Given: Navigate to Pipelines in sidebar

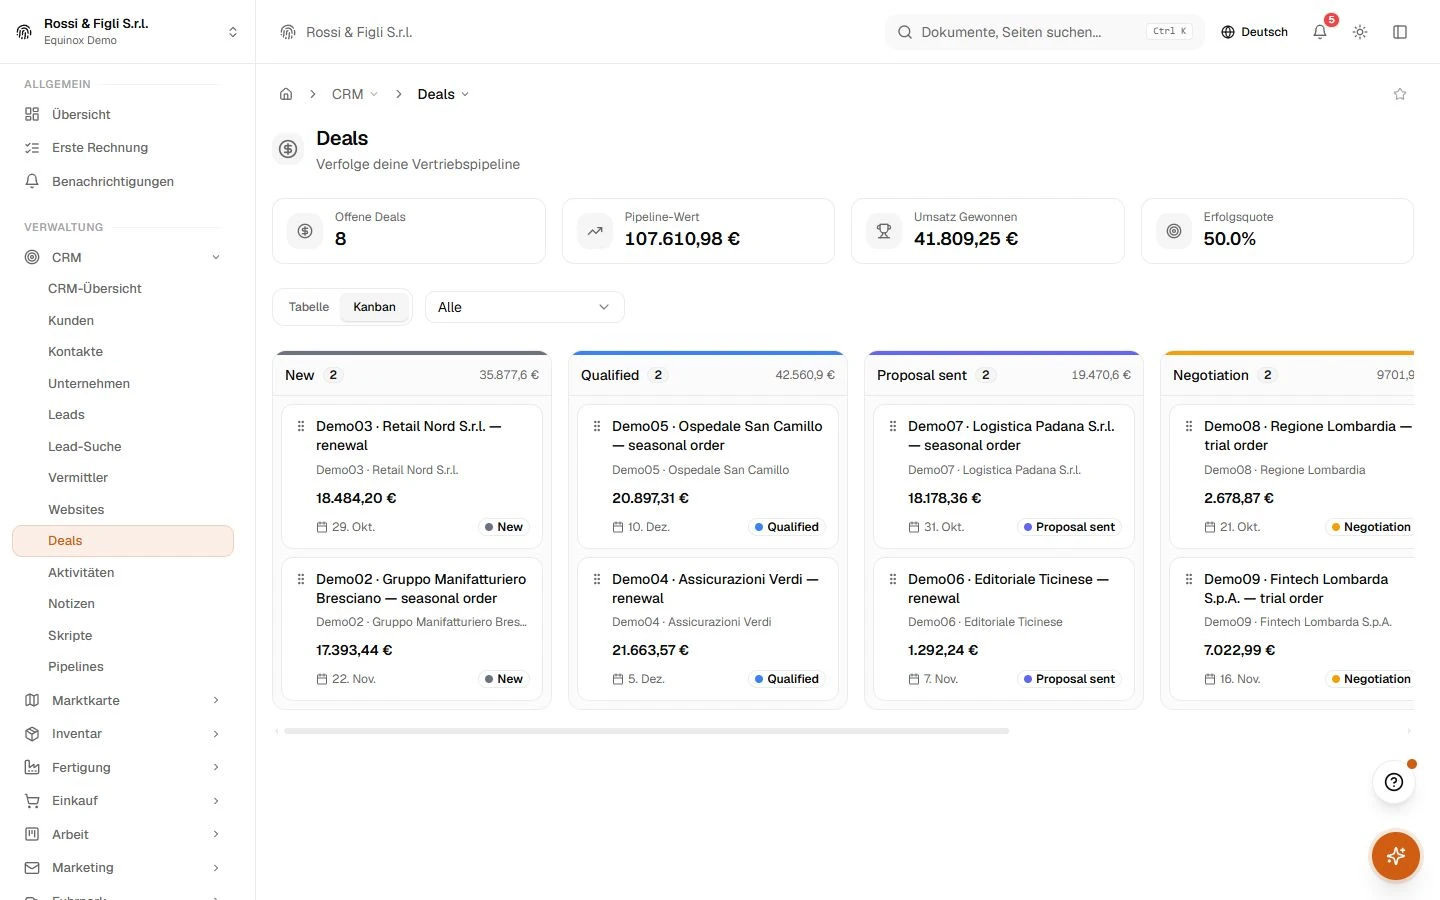Looking at the screenshot, I should pyautogui.click(x=76, y=667).
